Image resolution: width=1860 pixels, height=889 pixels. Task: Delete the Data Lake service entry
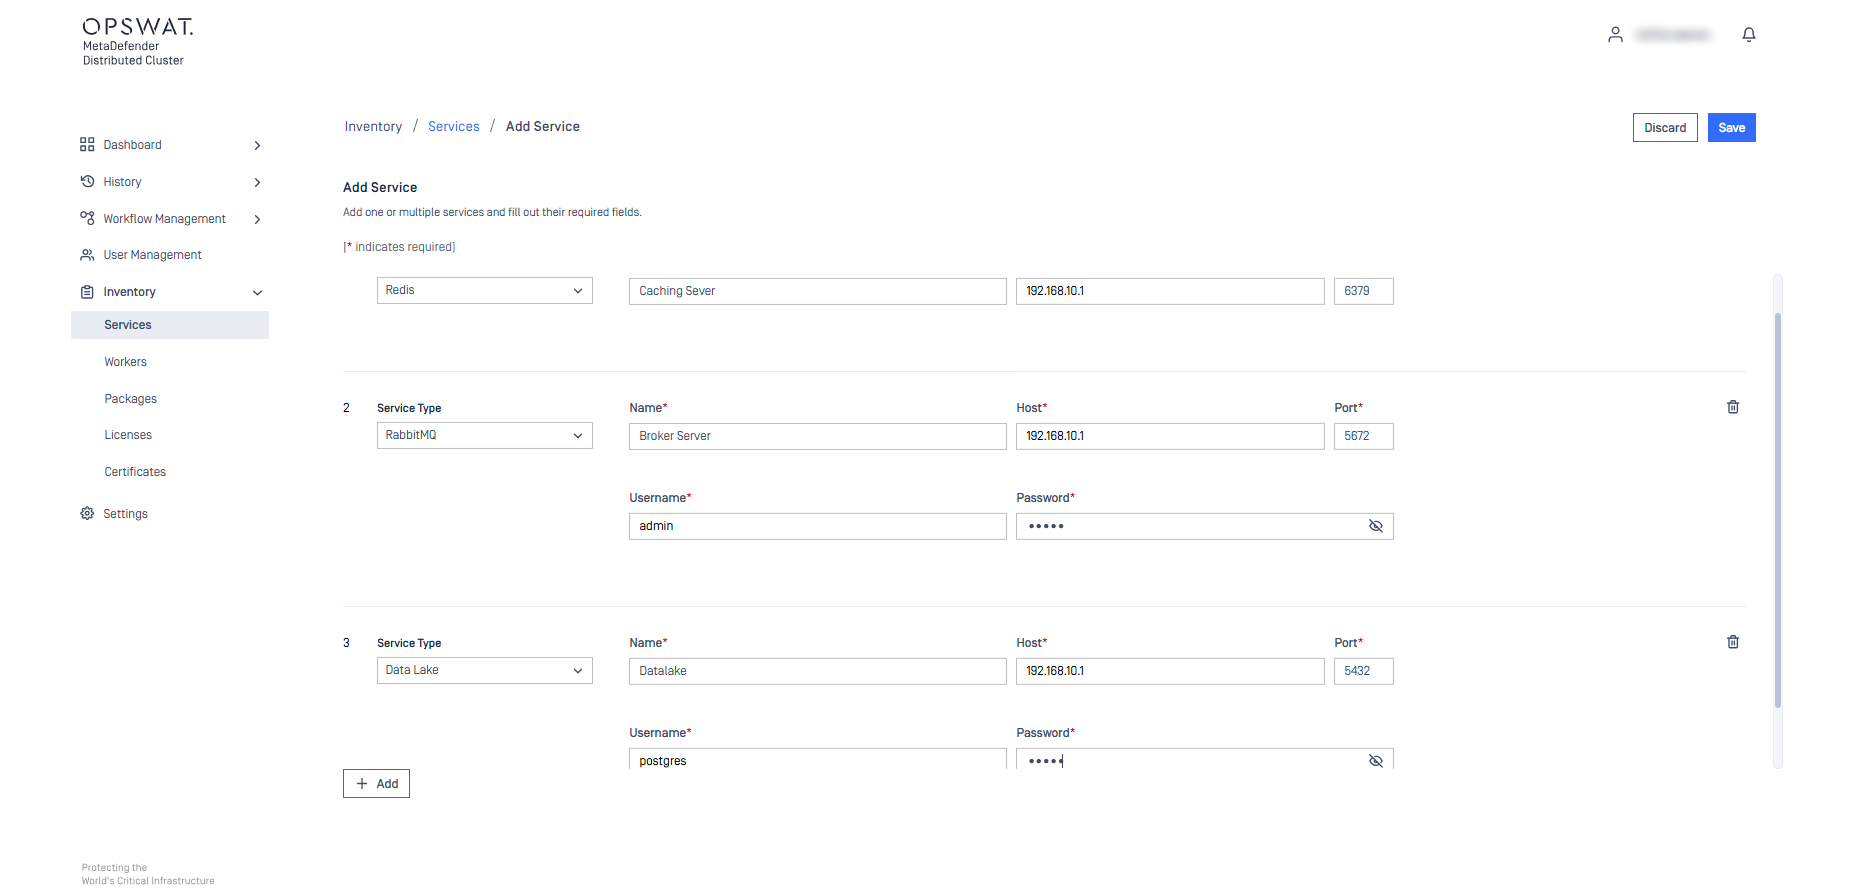click(x=1732, y=642)
